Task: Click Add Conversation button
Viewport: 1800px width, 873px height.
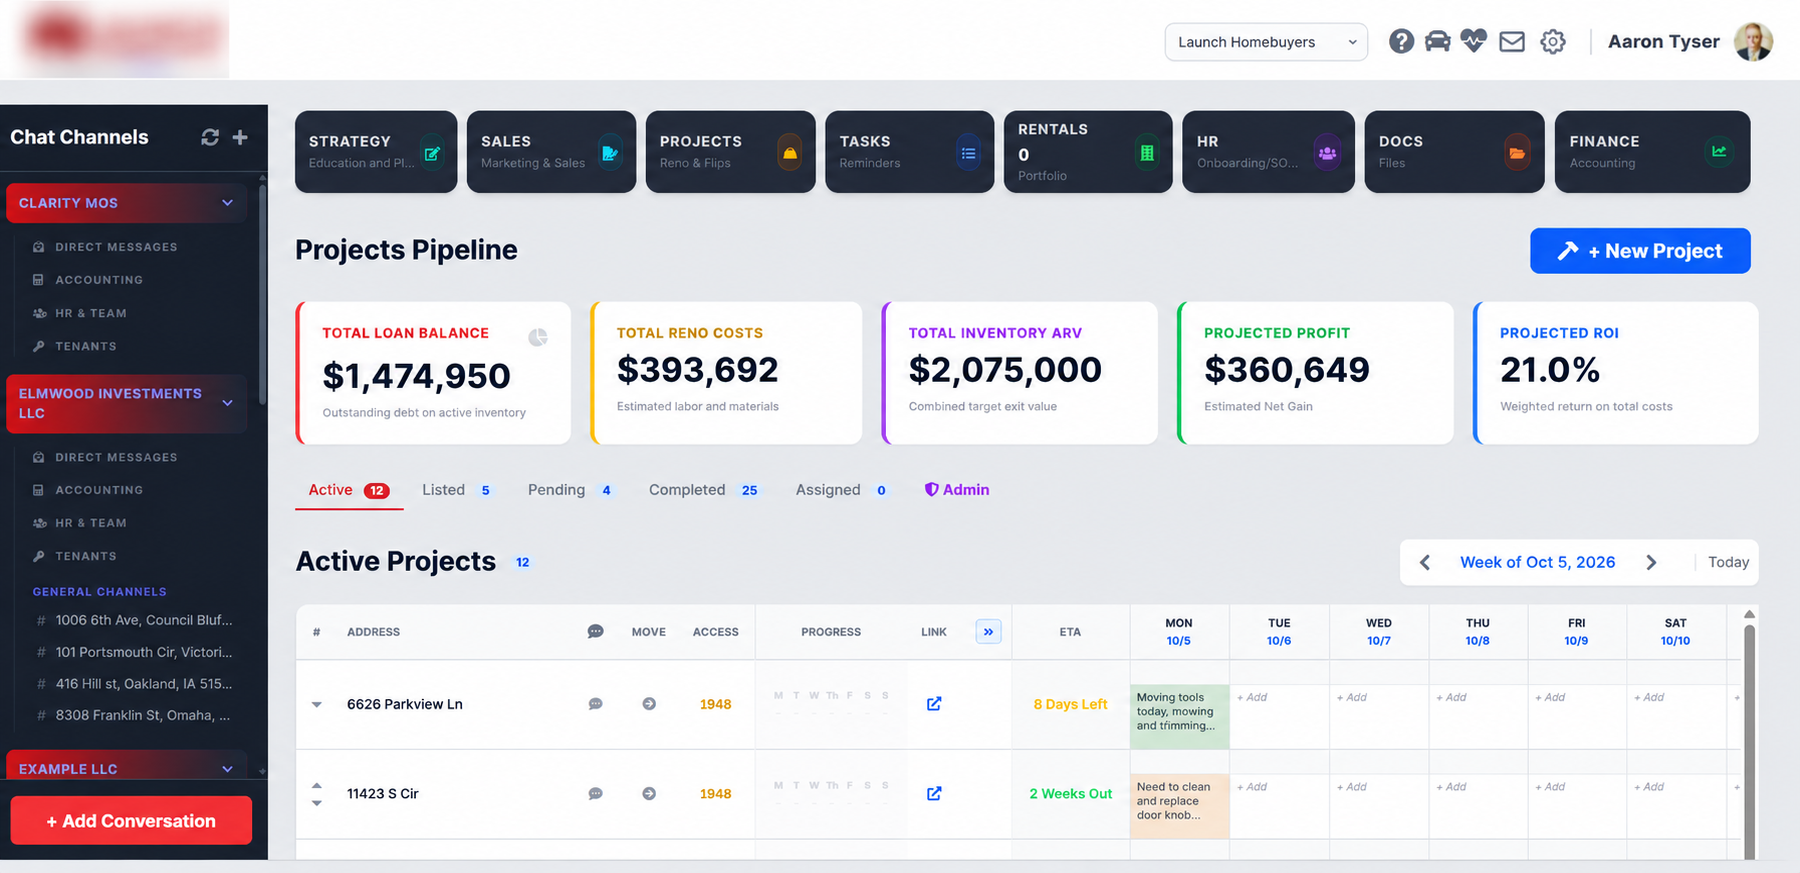Action: tap(131, 821)
